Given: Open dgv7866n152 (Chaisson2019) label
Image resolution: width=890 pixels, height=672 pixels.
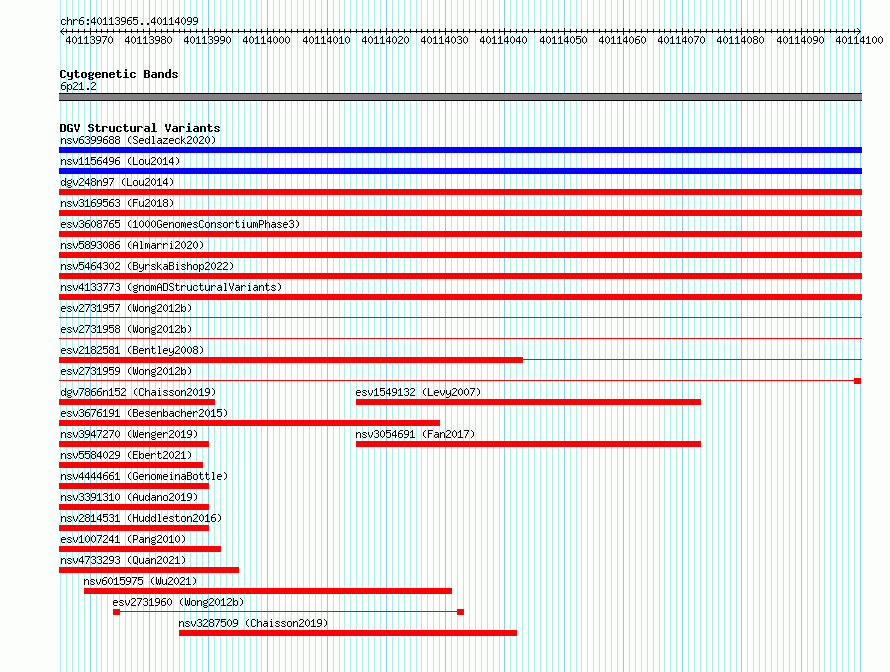Looking at the screenshot, I should 138,392.
